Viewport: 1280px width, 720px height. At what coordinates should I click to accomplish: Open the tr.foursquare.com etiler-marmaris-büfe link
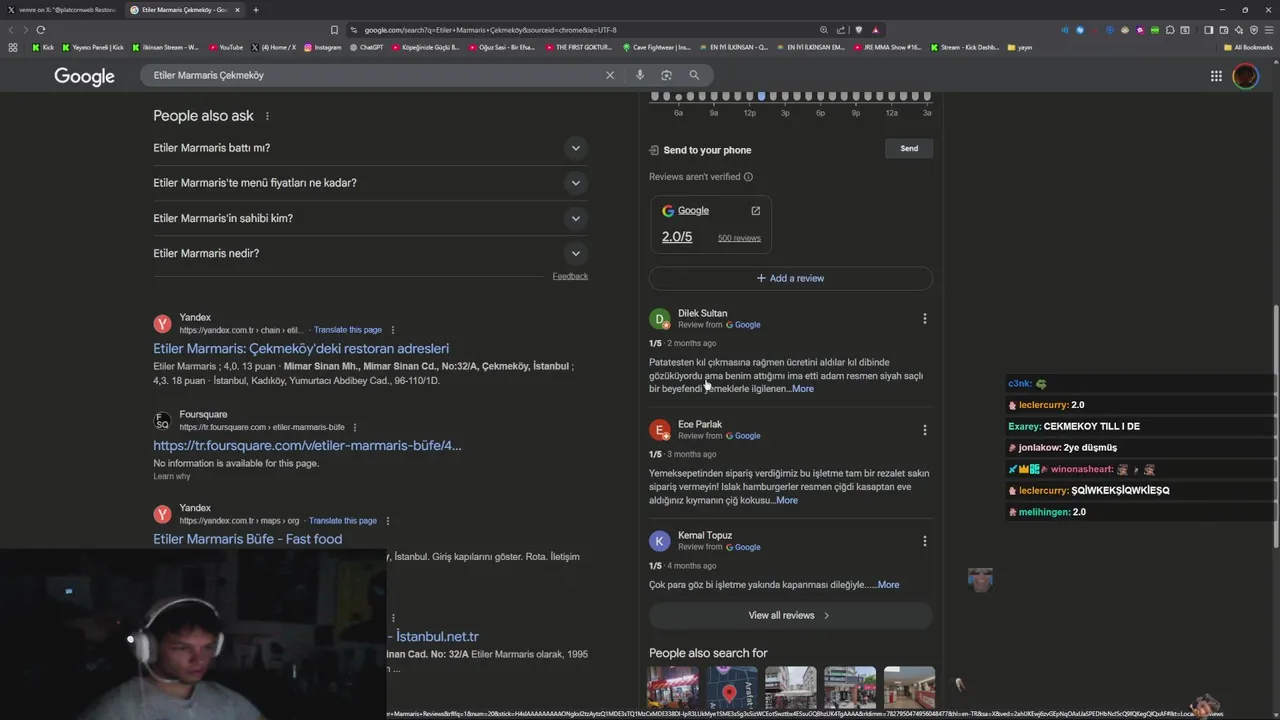[x=307, y=445]
